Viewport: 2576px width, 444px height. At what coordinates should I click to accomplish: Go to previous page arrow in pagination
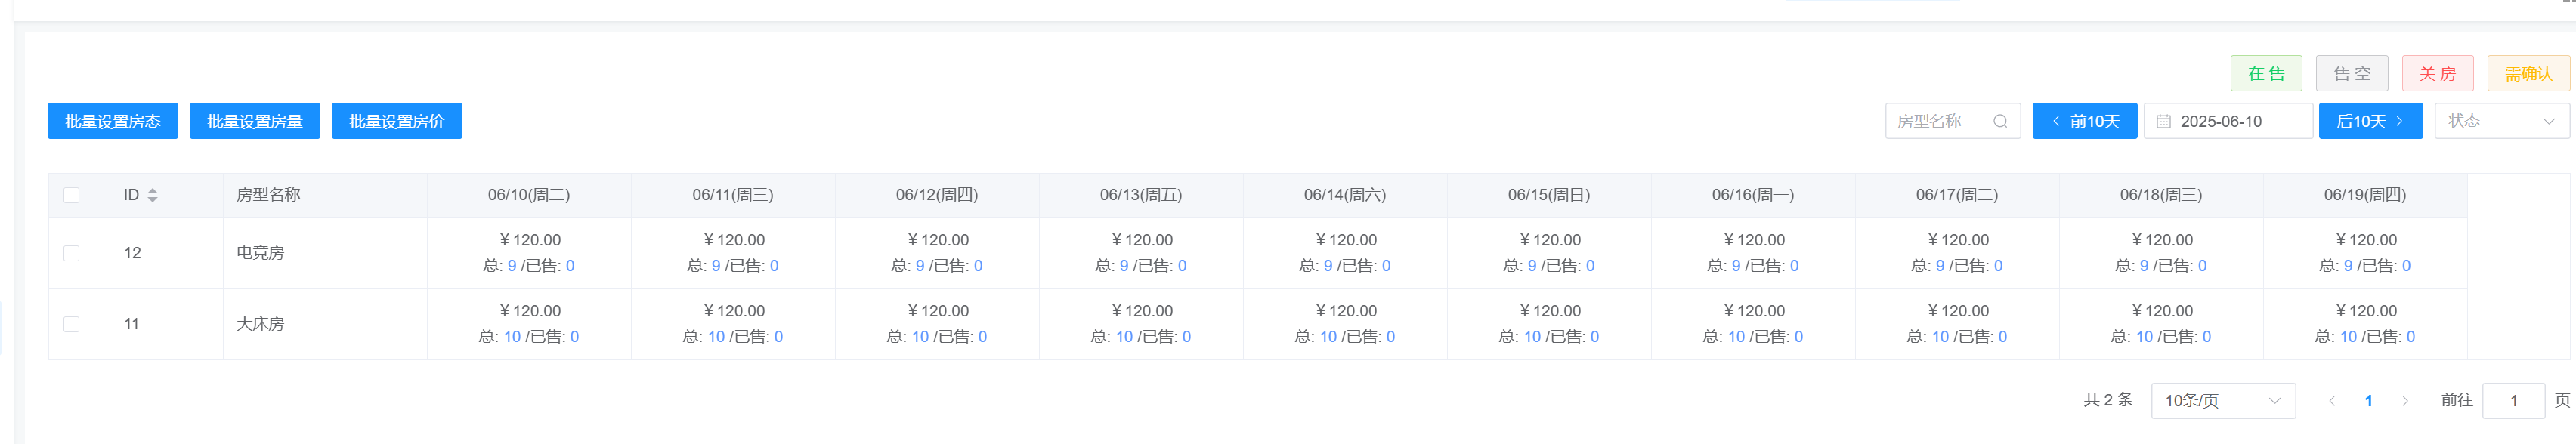[2331, 400]
